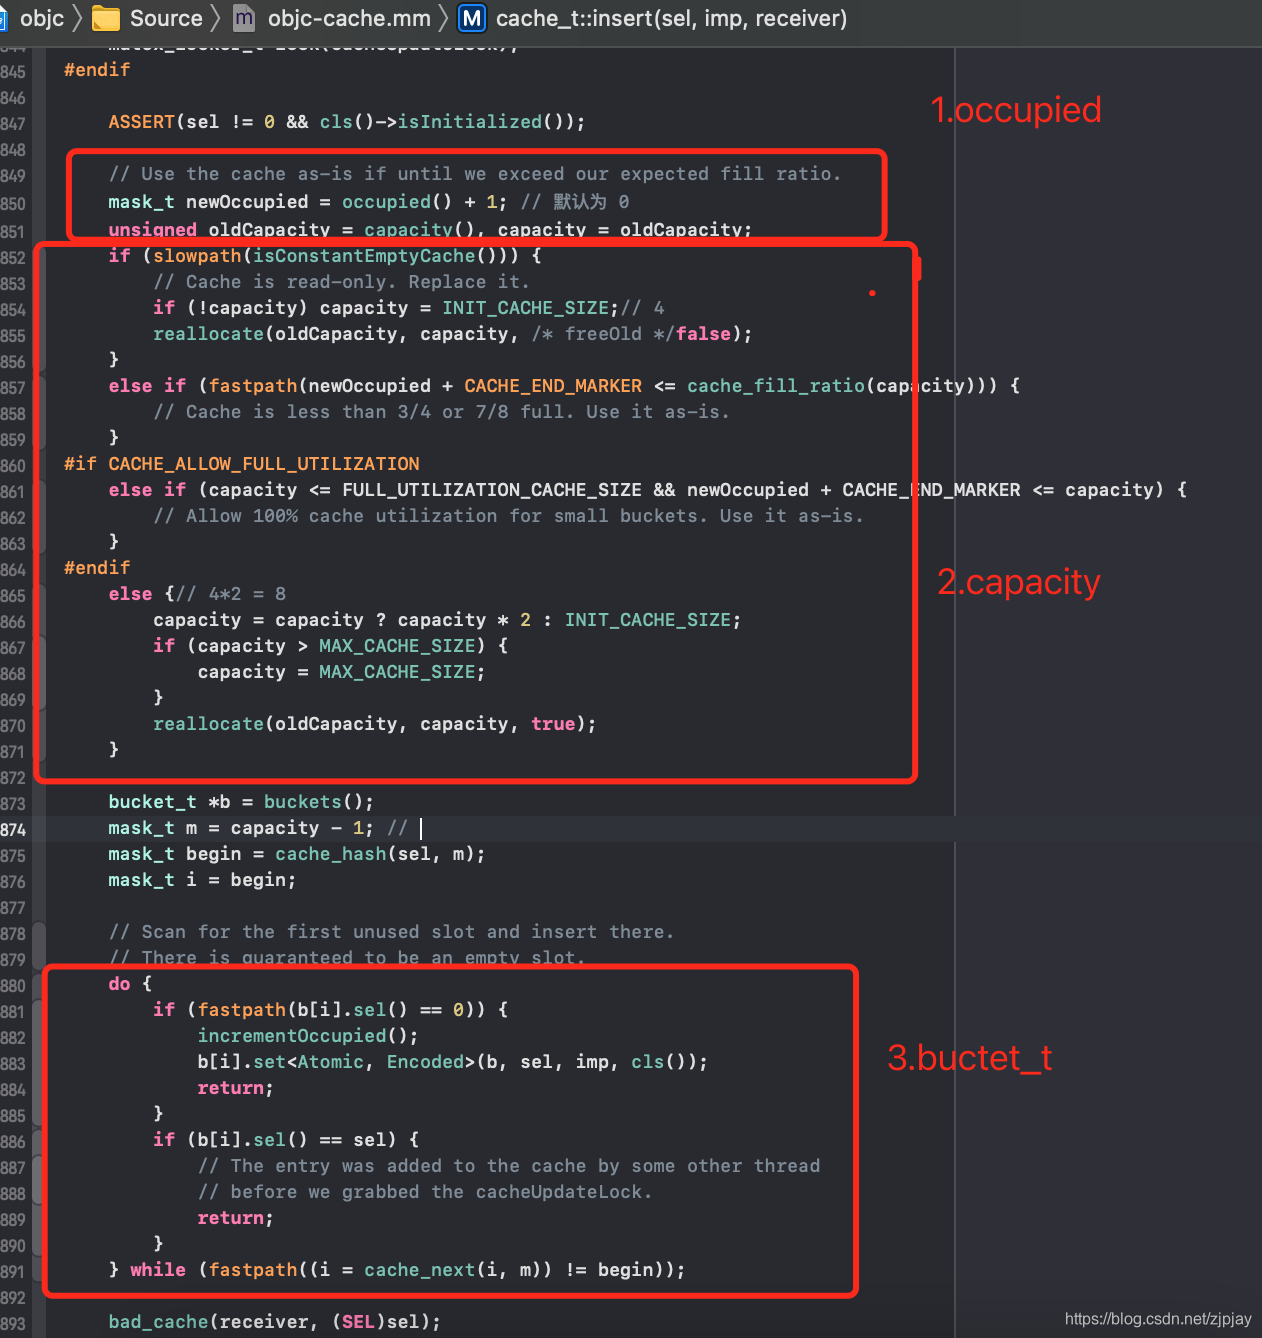The image size is (1262, 1338).
Task: Open the Source breadcrumb menu
Action: pos(166,18)
